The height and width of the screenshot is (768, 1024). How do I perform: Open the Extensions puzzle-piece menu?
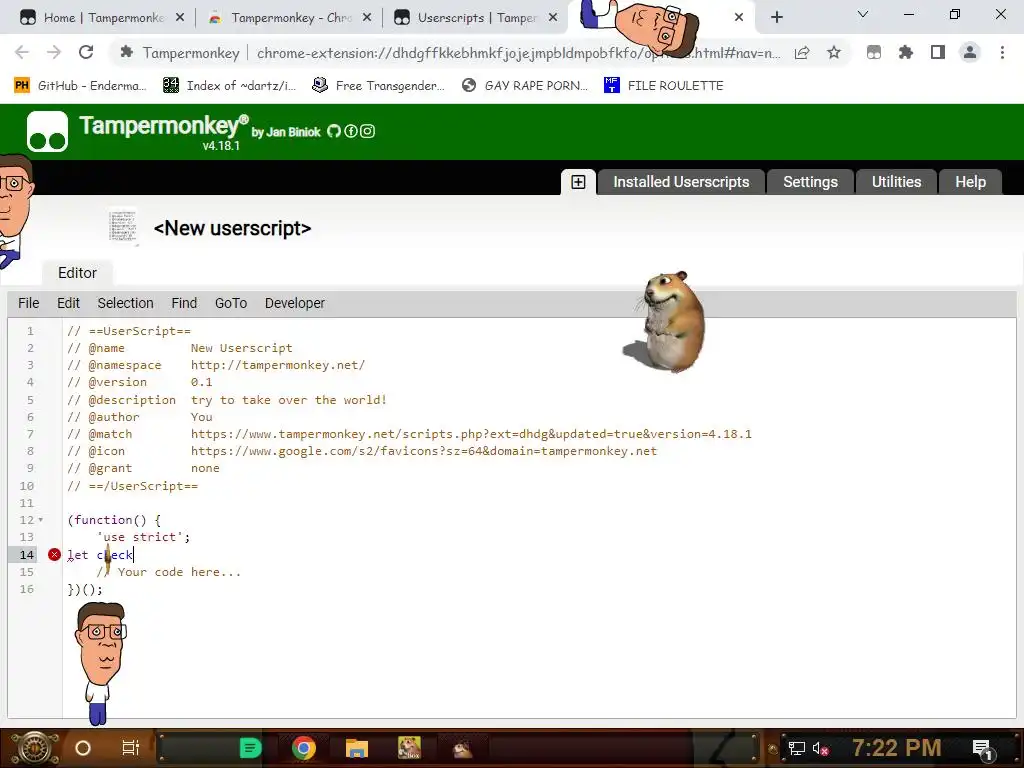pos(906,53)
